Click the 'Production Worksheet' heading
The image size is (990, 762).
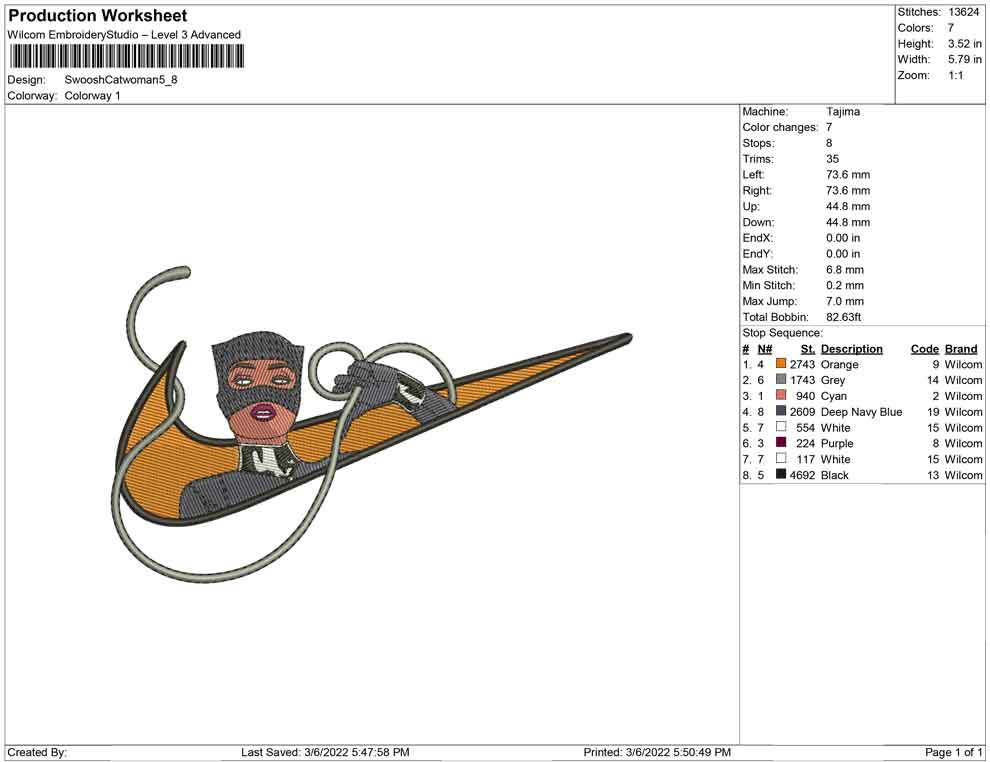point(98,16)
